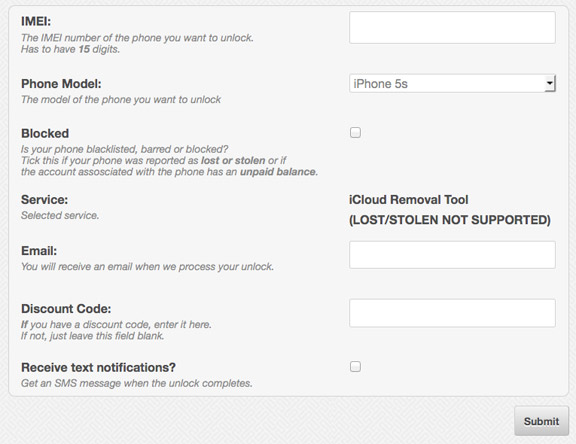Select the iPhone 5s combo box
Viewport: 576px width, 444px height.
pyautogui.click(x=452, y=83)
